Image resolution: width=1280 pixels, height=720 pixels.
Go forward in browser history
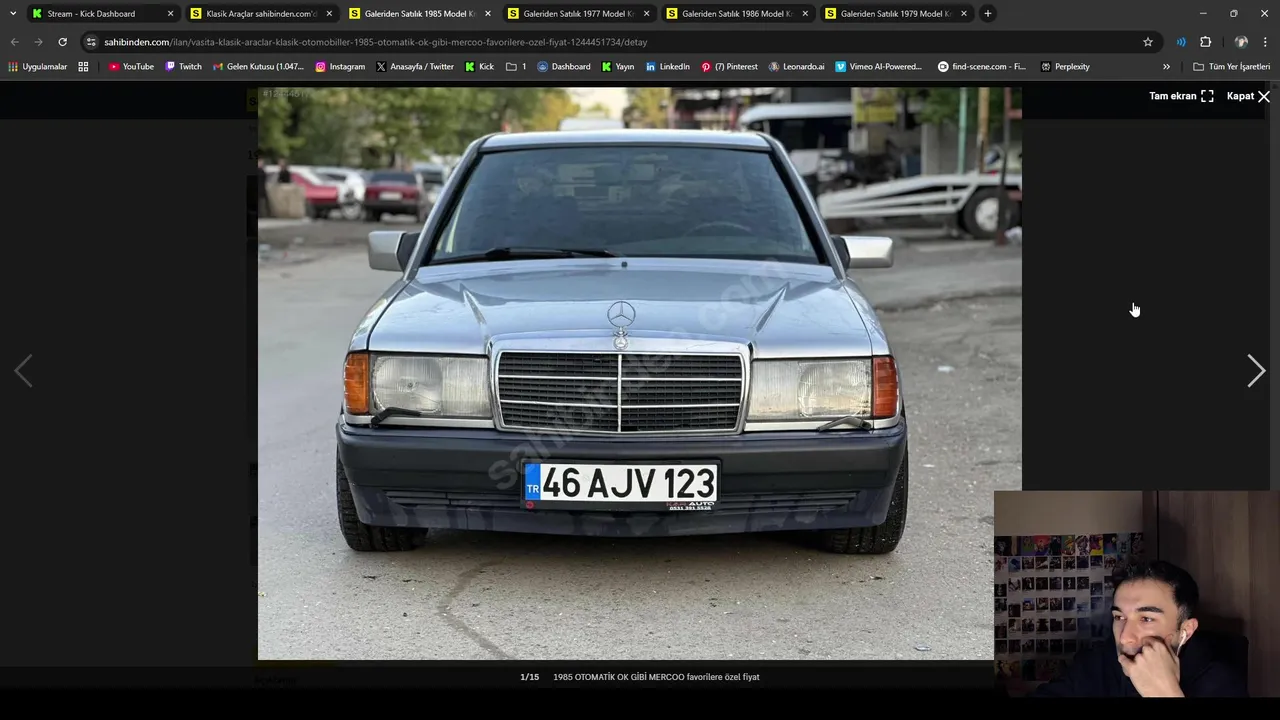(38, 42)
